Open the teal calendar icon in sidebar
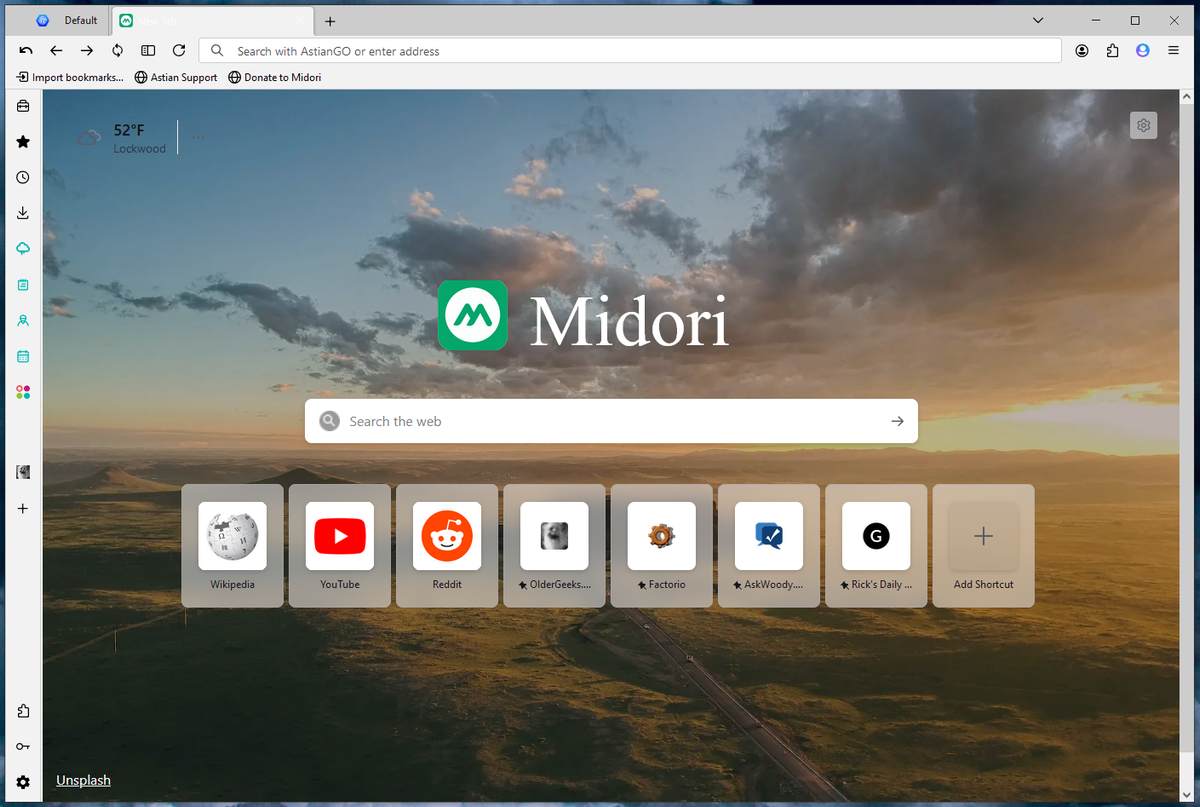The image size is (1200, 807). pos(23,356)
